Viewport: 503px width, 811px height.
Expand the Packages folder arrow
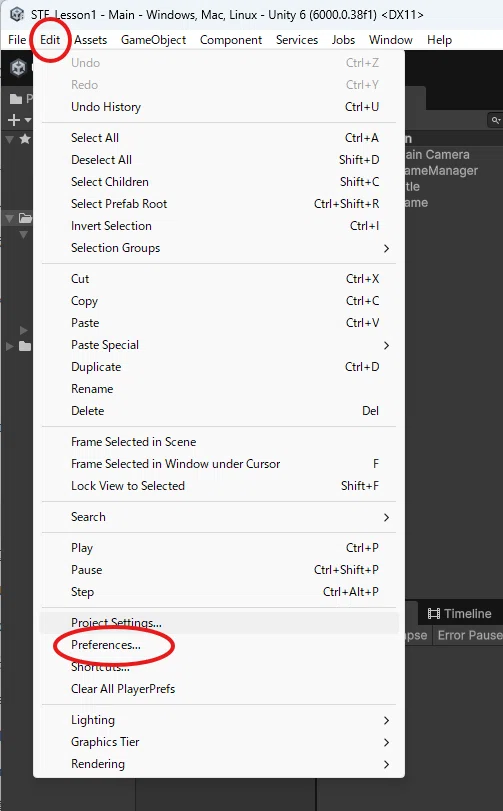click(9, 346)
